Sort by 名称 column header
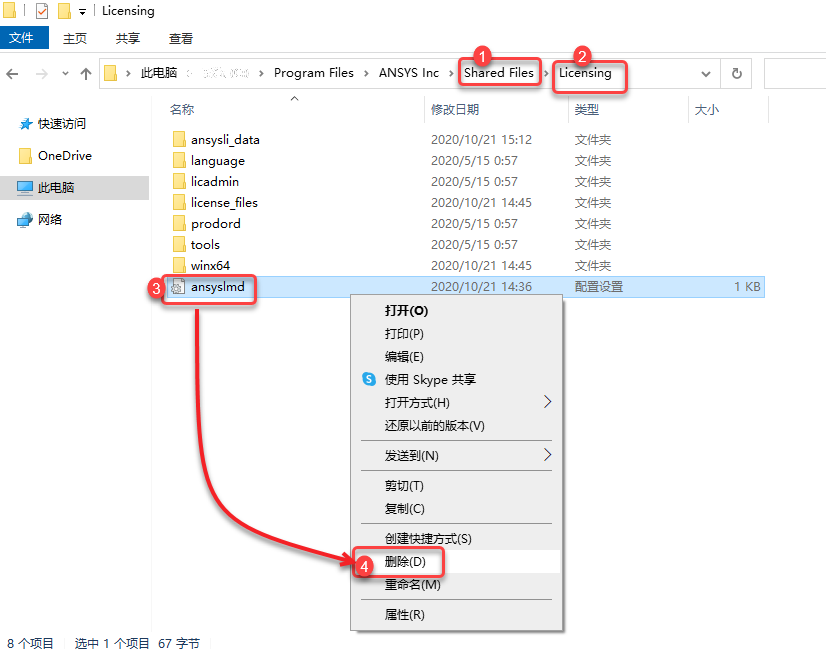This screenshot has width=826, height=649. click(x=182, y=110)
